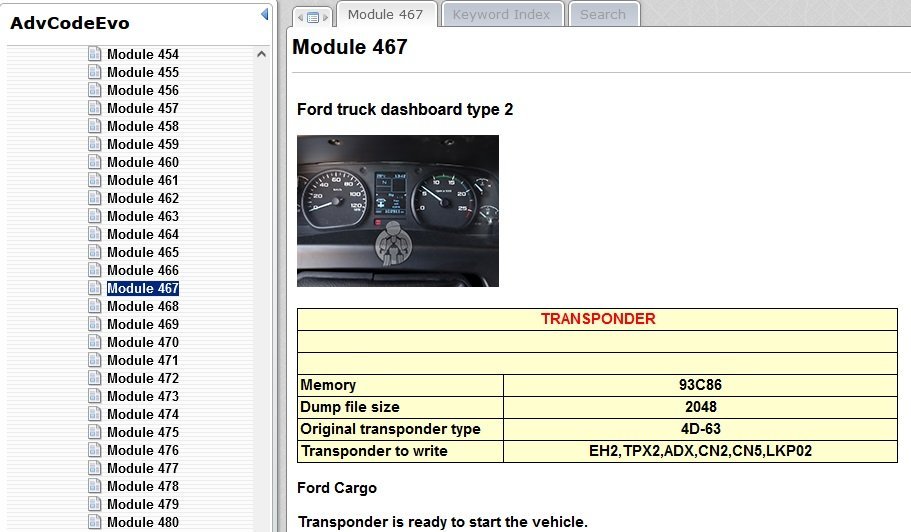Click the page icon beside Module 470
Image resolution: width=911 pixels, height=532 pixels.
tap(95, 342)
